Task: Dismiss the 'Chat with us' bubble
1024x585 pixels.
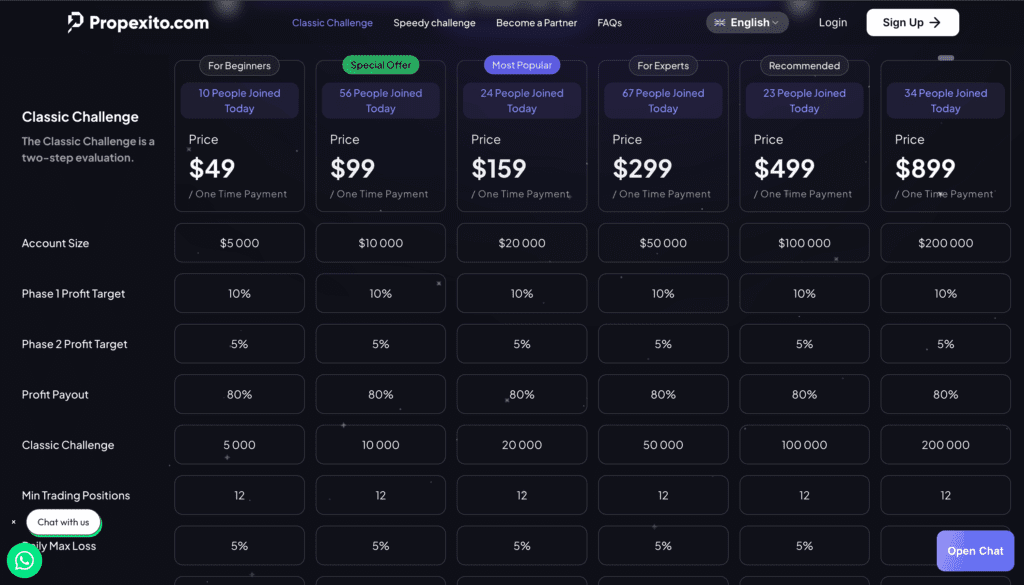Action: coord(14,522)
